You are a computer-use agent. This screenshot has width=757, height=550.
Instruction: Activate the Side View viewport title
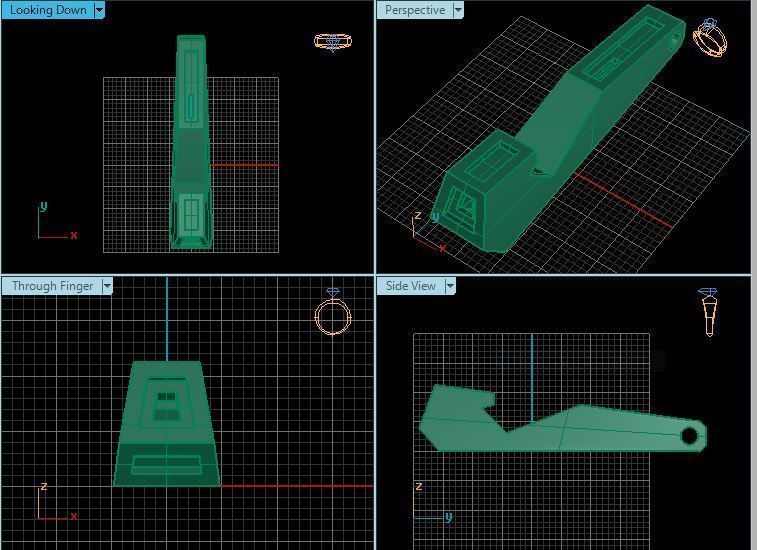(x=411, y=286)
